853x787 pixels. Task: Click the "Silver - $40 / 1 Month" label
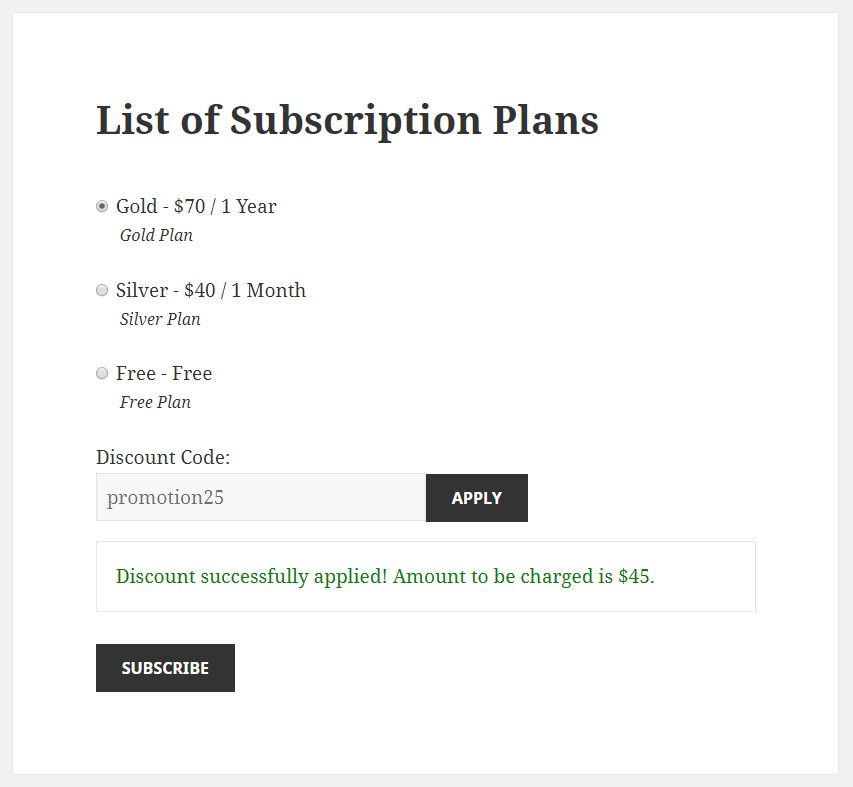pos(211,291)
